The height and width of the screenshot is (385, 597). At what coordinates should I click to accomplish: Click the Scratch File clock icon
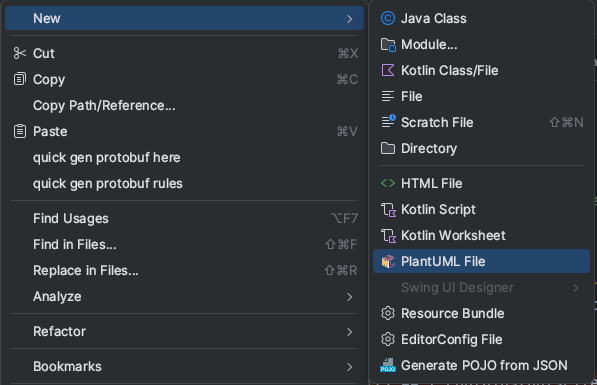click(388, 122)
